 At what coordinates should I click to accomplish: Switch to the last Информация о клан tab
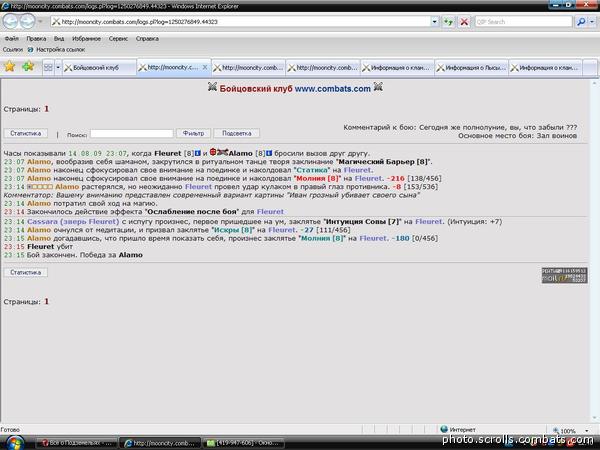(x=546, y=68)
